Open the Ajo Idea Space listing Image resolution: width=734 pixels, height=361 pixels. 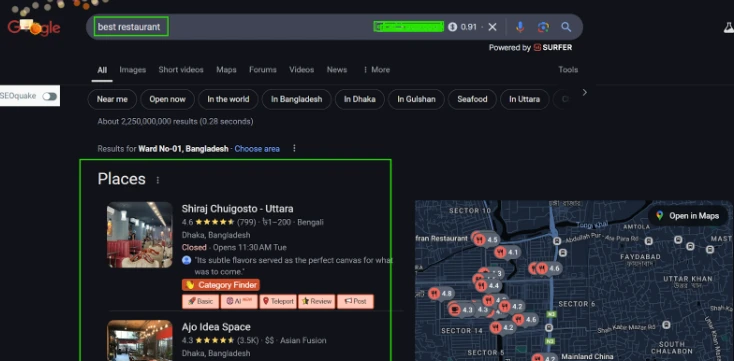tap(216, 327)
